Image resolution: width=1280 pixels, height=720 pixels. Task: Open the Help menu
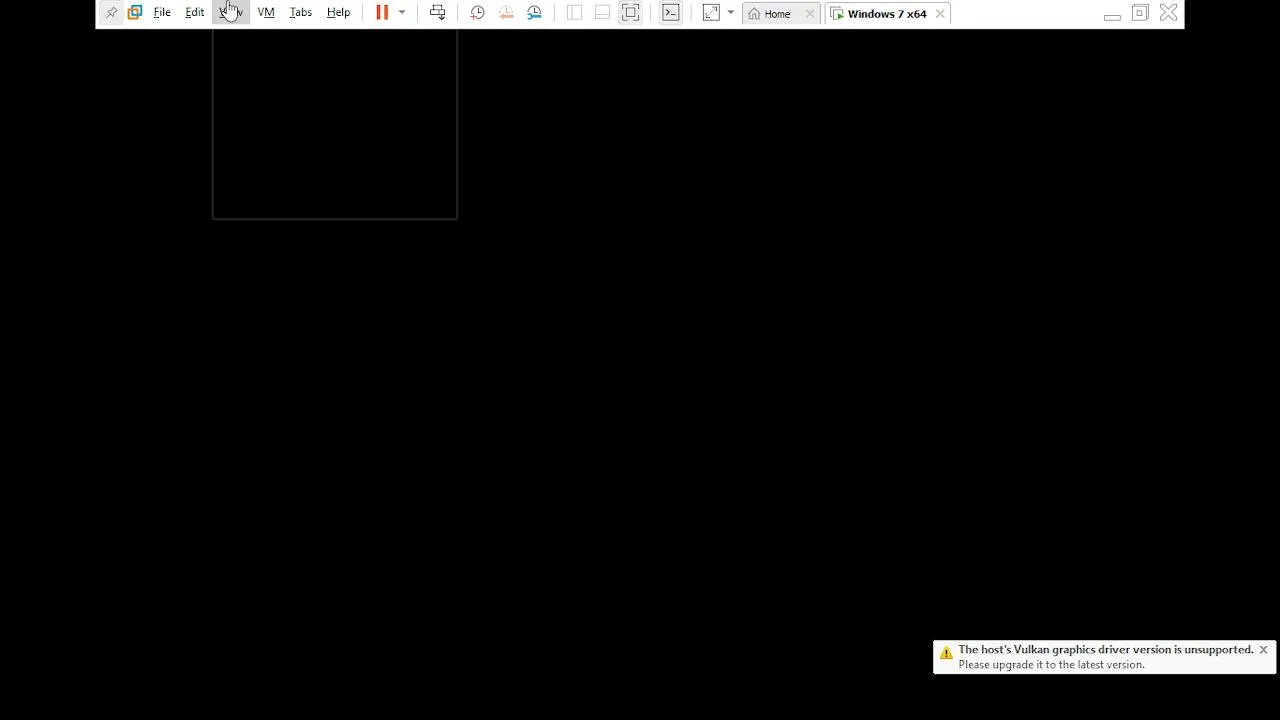[339, 13]
